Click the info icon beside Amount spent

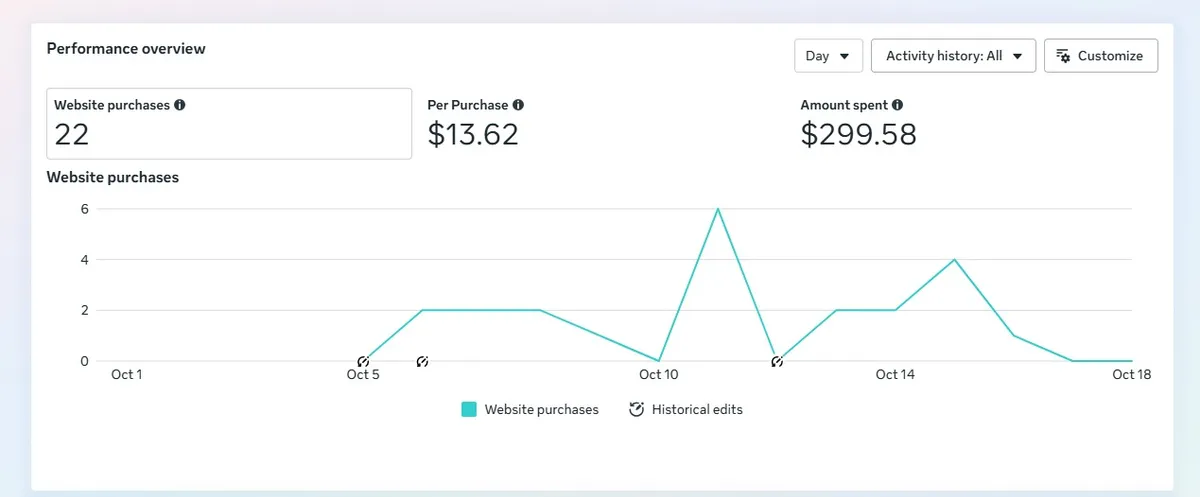pyautogui.click(x=897, y=105)
